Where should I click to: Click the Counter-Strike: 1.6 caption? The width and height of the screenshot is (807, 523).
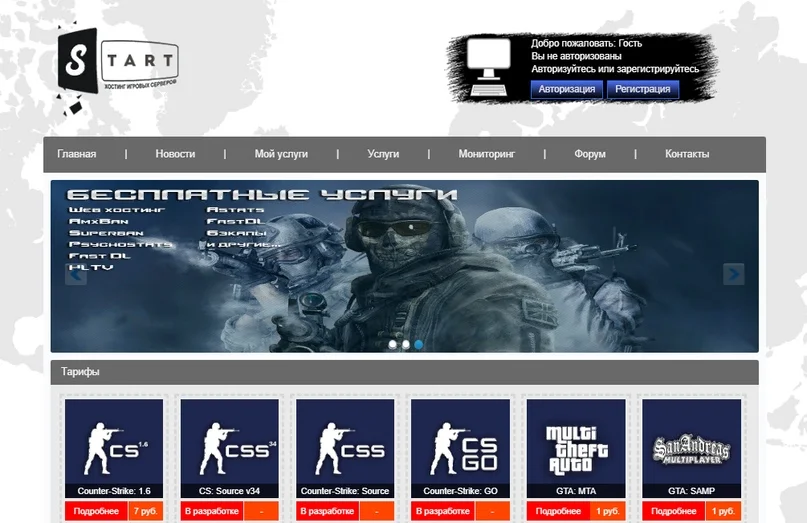click(x=114, y=491)
